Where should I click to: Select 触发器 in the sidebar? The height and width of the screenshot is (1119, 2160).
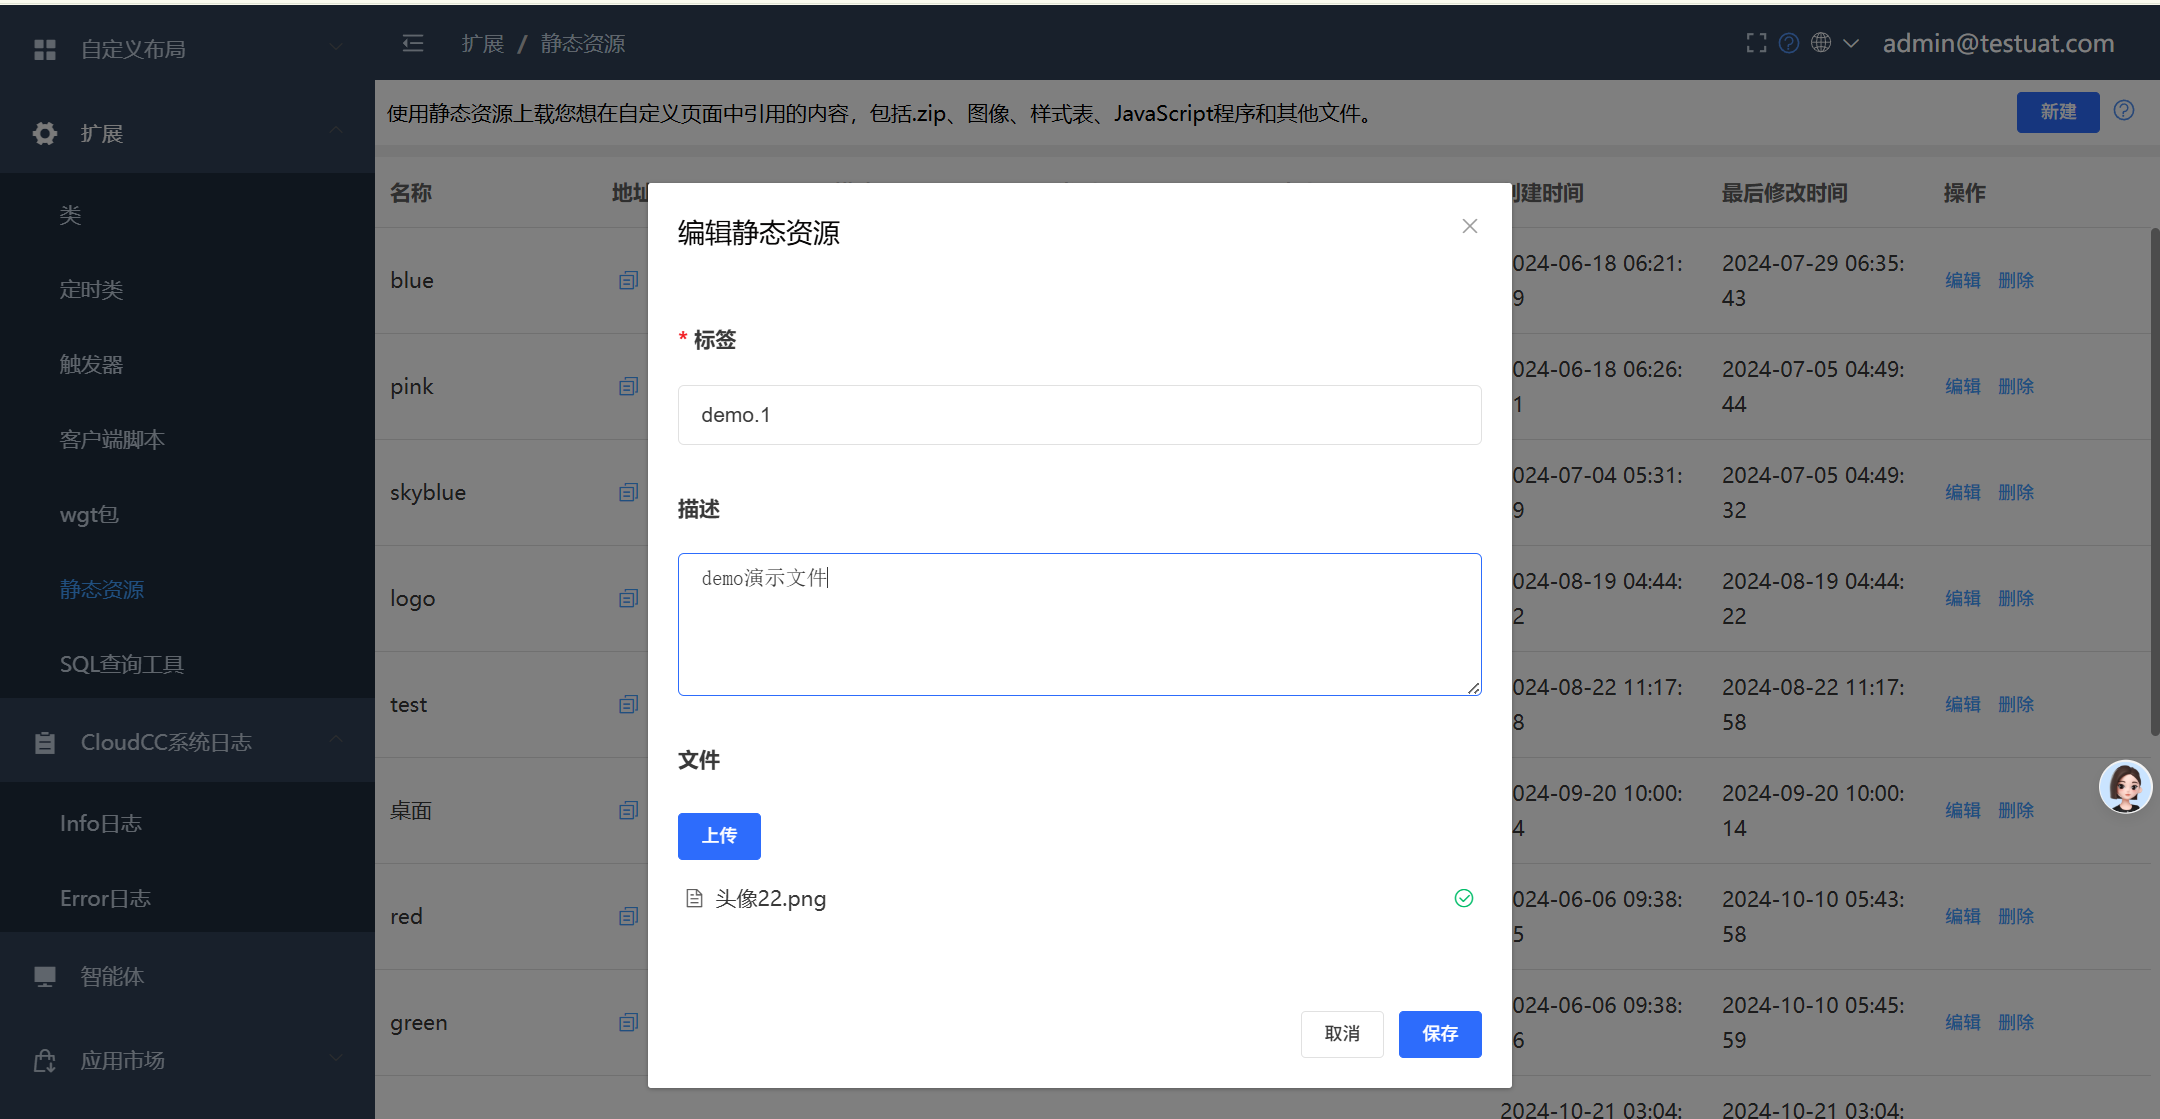pos(91,364)
